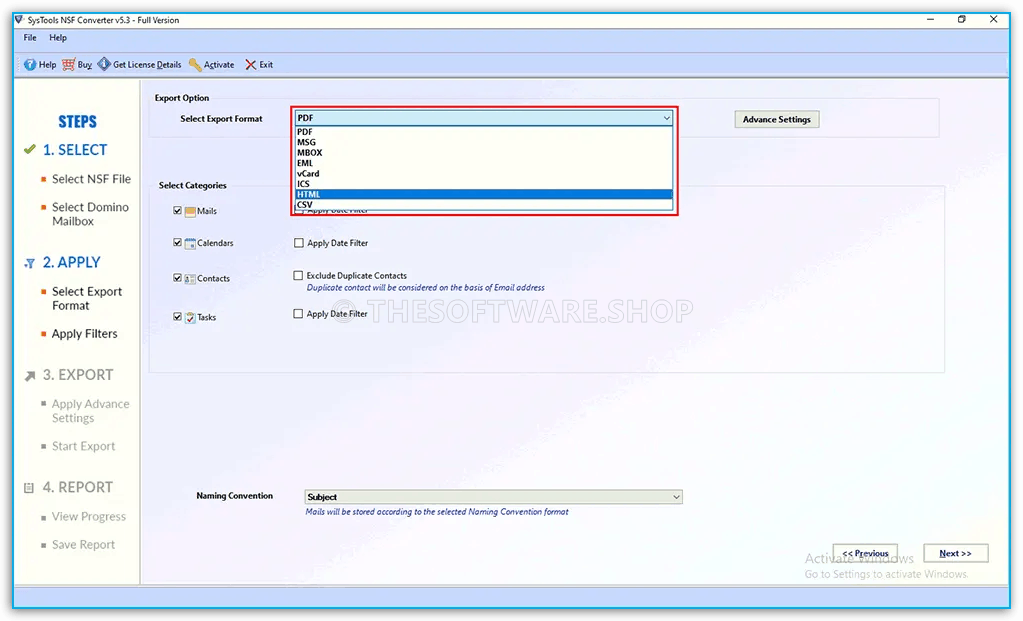Click the SysTools app icon in title bar
The width and height of the screenshot is (1023, 621).
[x=20, y=20]
